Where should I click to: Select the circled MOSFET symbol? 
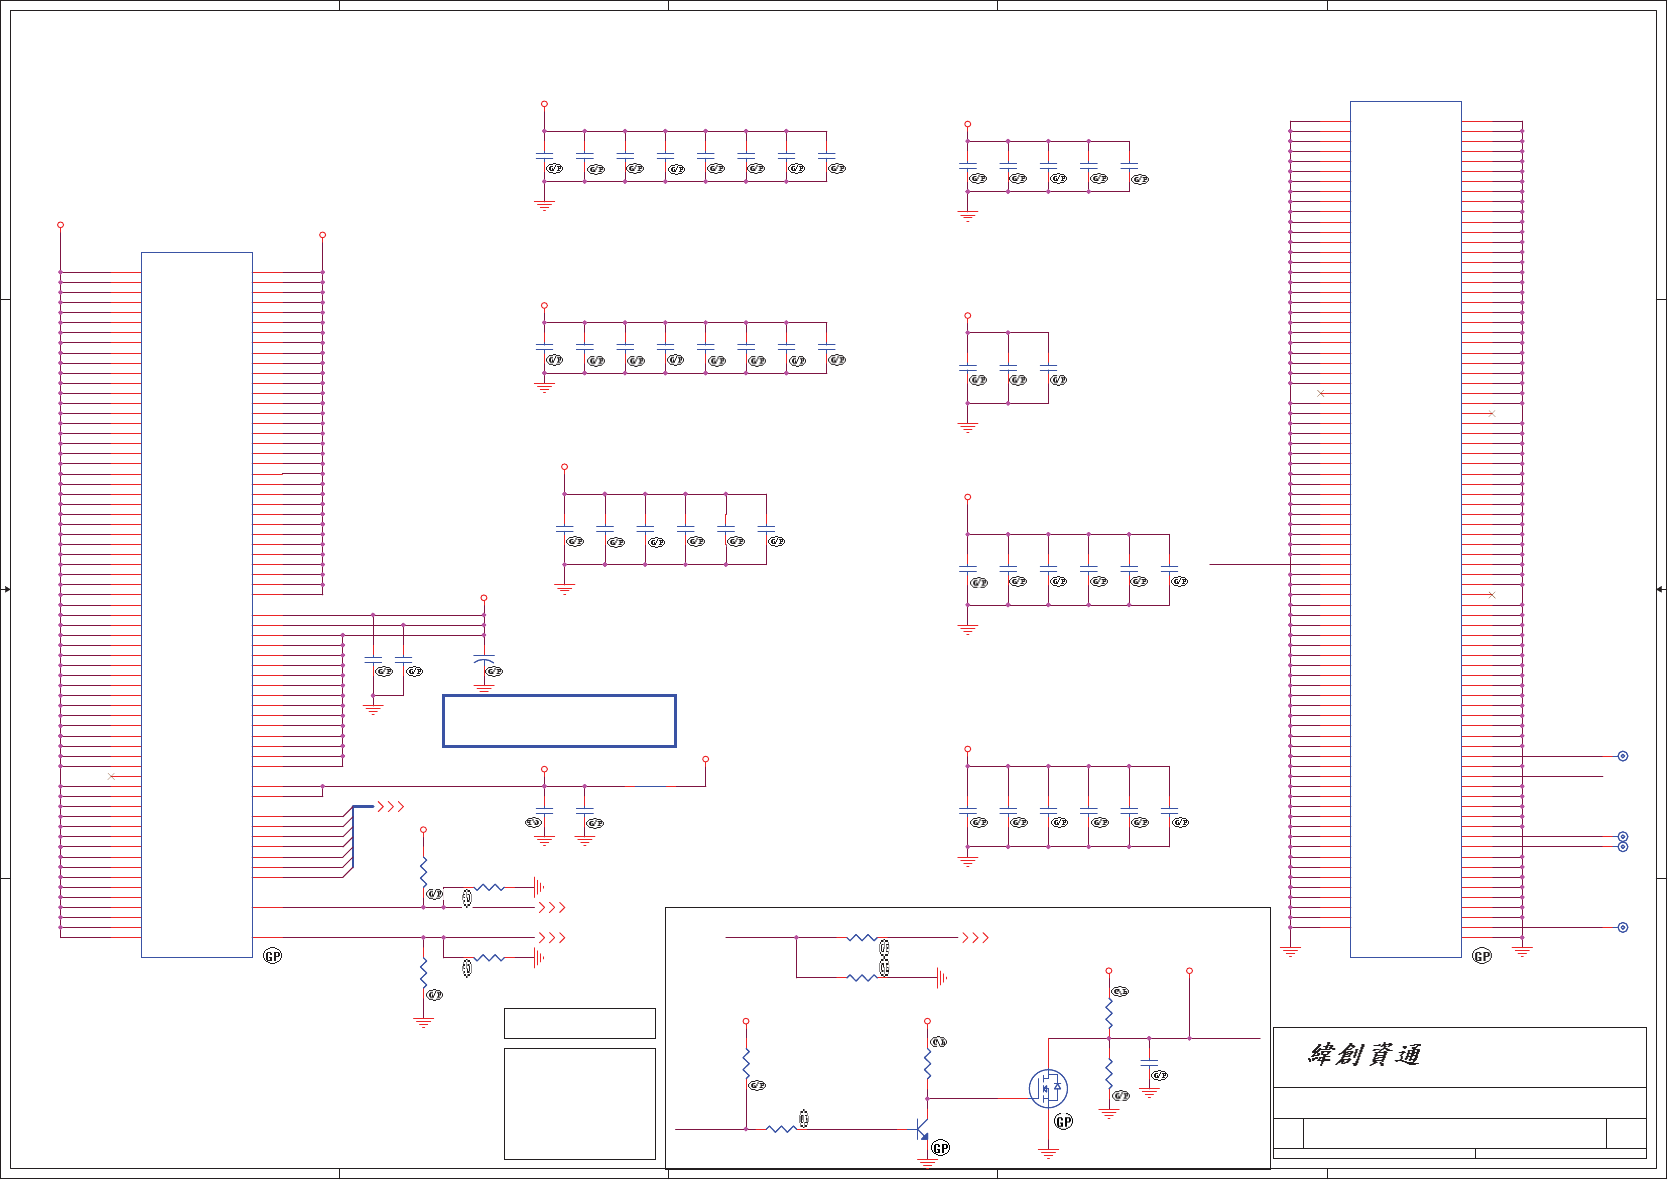click(x=1048, y=1088)
